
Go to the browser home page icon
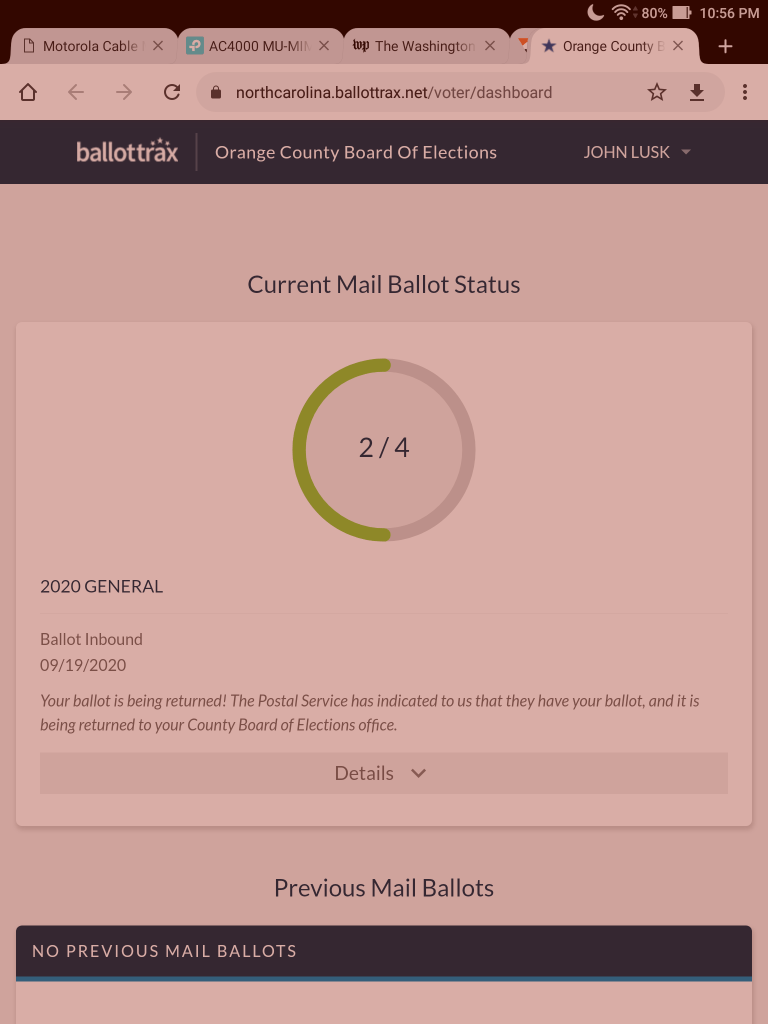click(28, 92)
